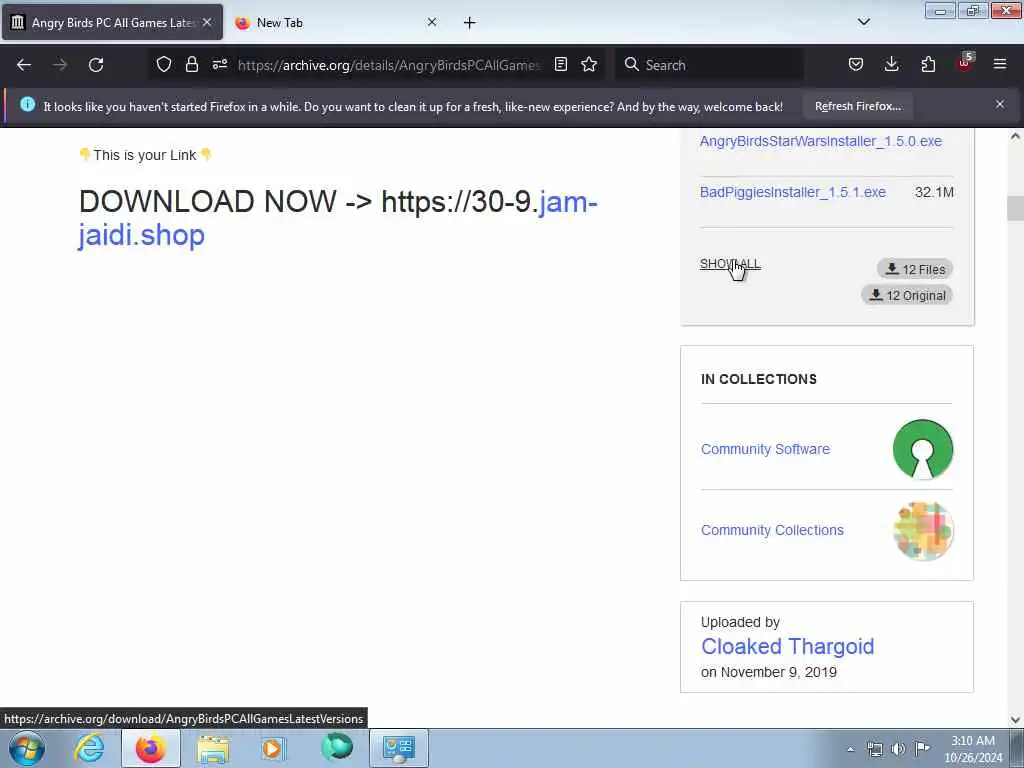View site security via the padlock icon
1024x768 pixels.
191,64
